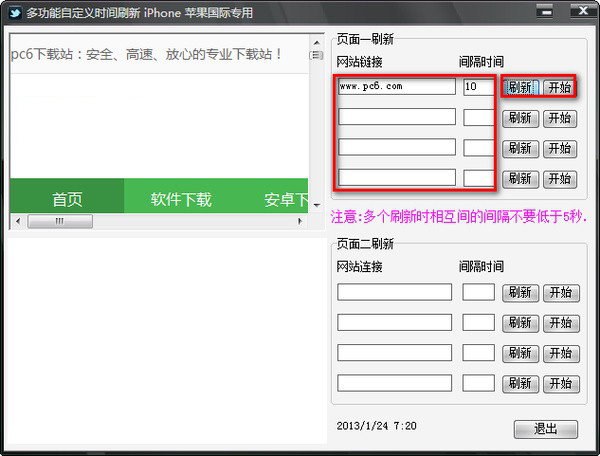Click the magenta 注意 warning text

[x=458, y=217]
